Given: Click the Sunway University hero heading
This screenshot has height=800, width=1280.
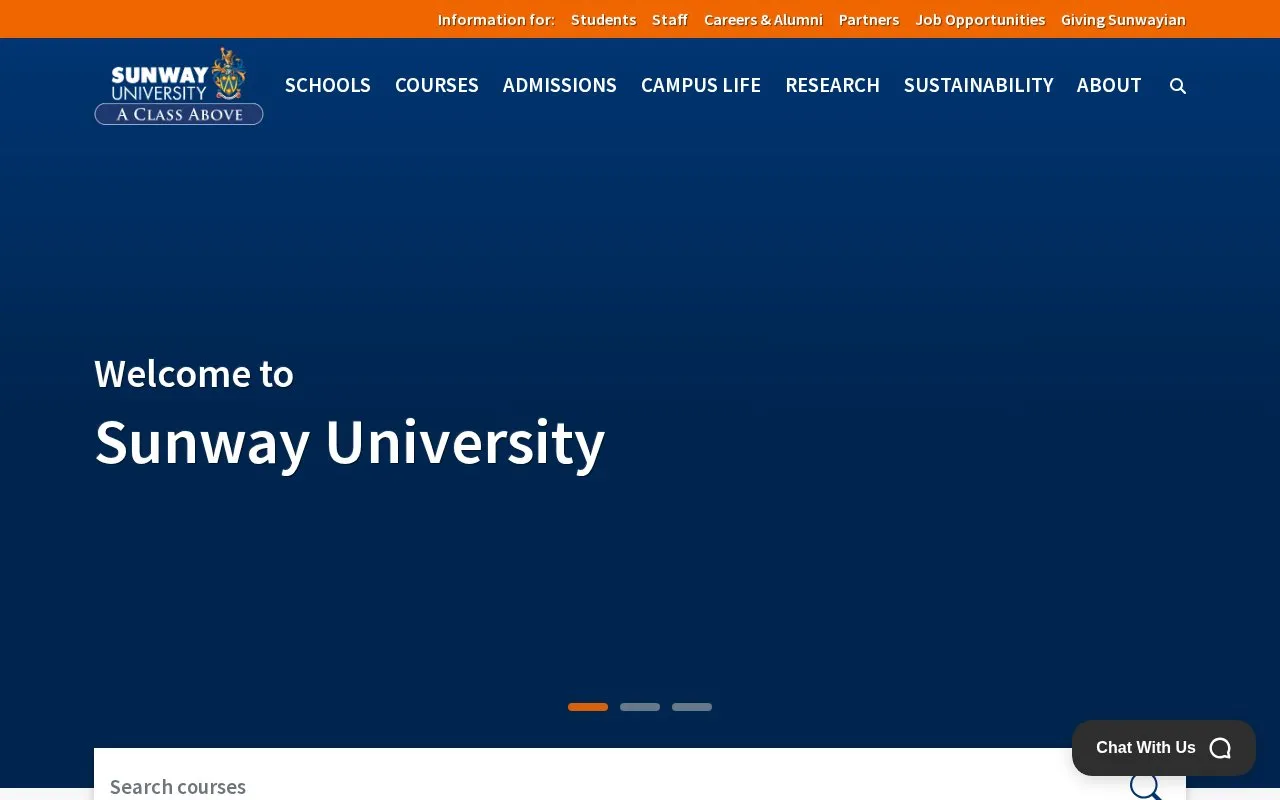Looking at the screenshot, I should pos(350,442).
